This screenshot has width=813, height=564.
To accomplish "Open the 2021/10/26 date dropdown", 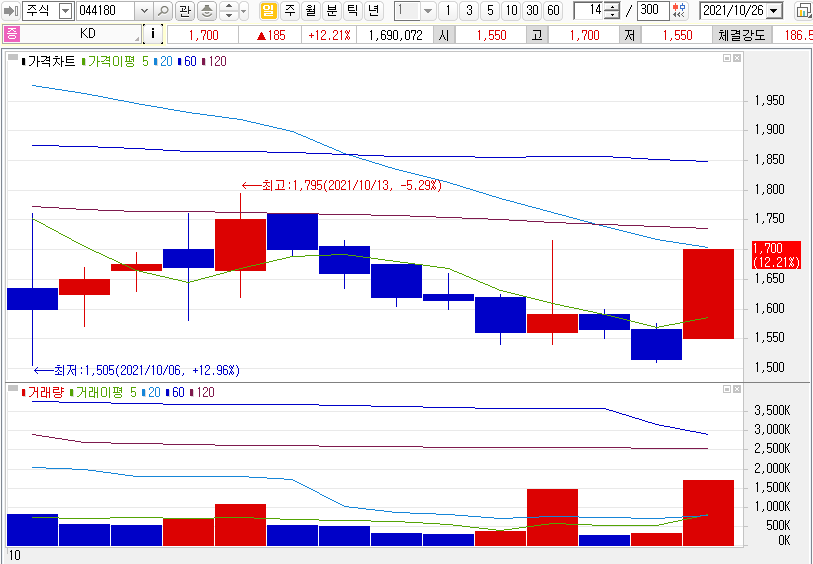I will pyautogui.click(x=774, y=10).
